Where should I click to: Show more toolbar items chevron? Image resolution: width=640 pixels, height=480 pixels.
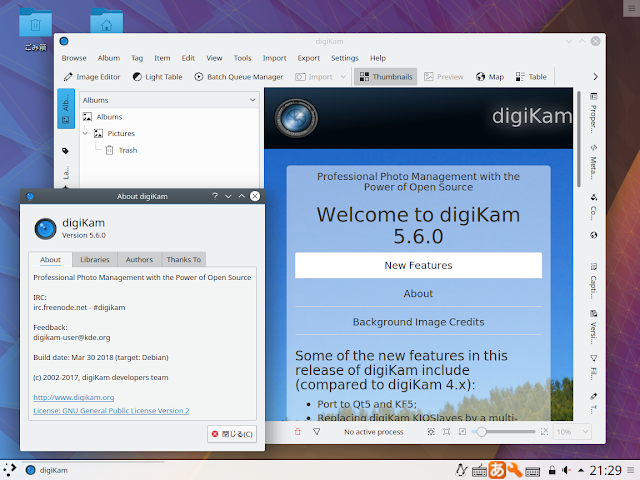click(x=595, y=77)
